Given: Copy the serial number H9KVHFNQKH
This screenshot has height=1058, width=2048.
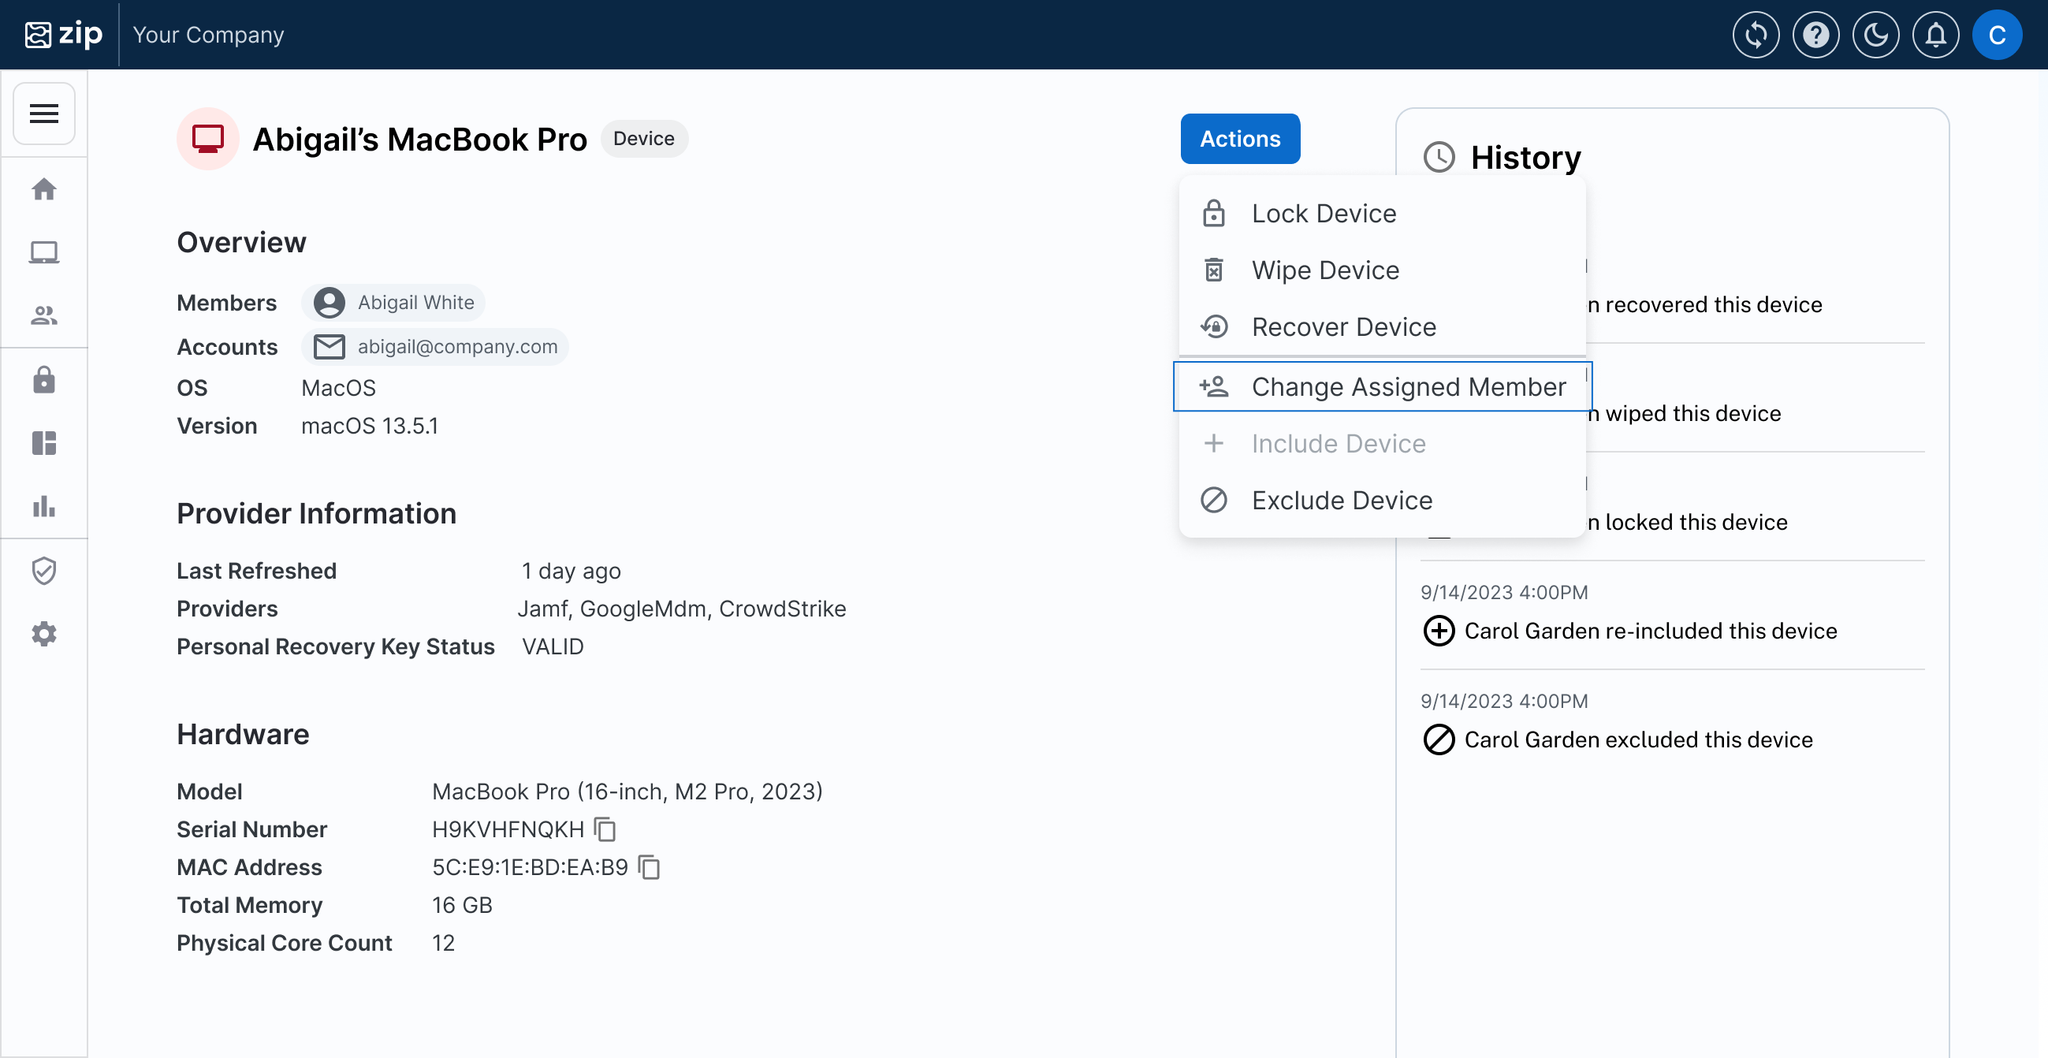Looking at the screenshot, I should pyautogui.click(x=605, y=830).
